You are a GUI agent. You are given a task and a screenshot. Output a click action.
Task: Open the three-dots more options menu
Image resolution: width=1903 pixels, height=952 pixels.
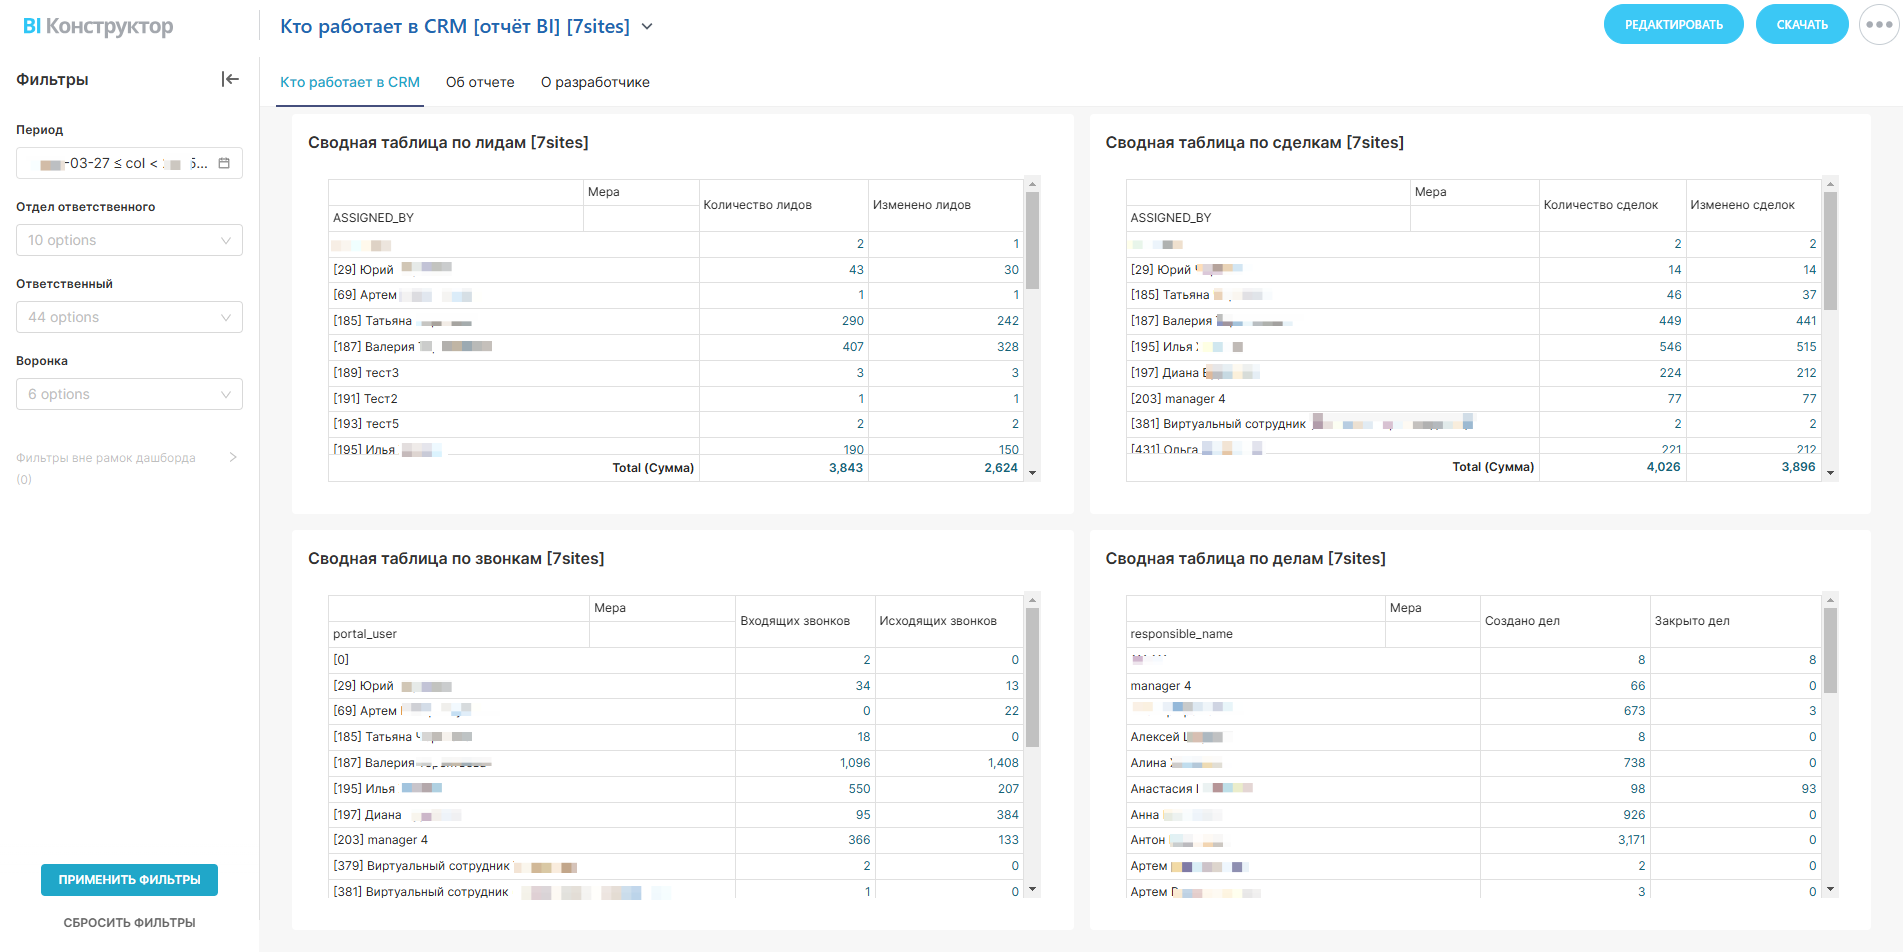(1878, 25)
